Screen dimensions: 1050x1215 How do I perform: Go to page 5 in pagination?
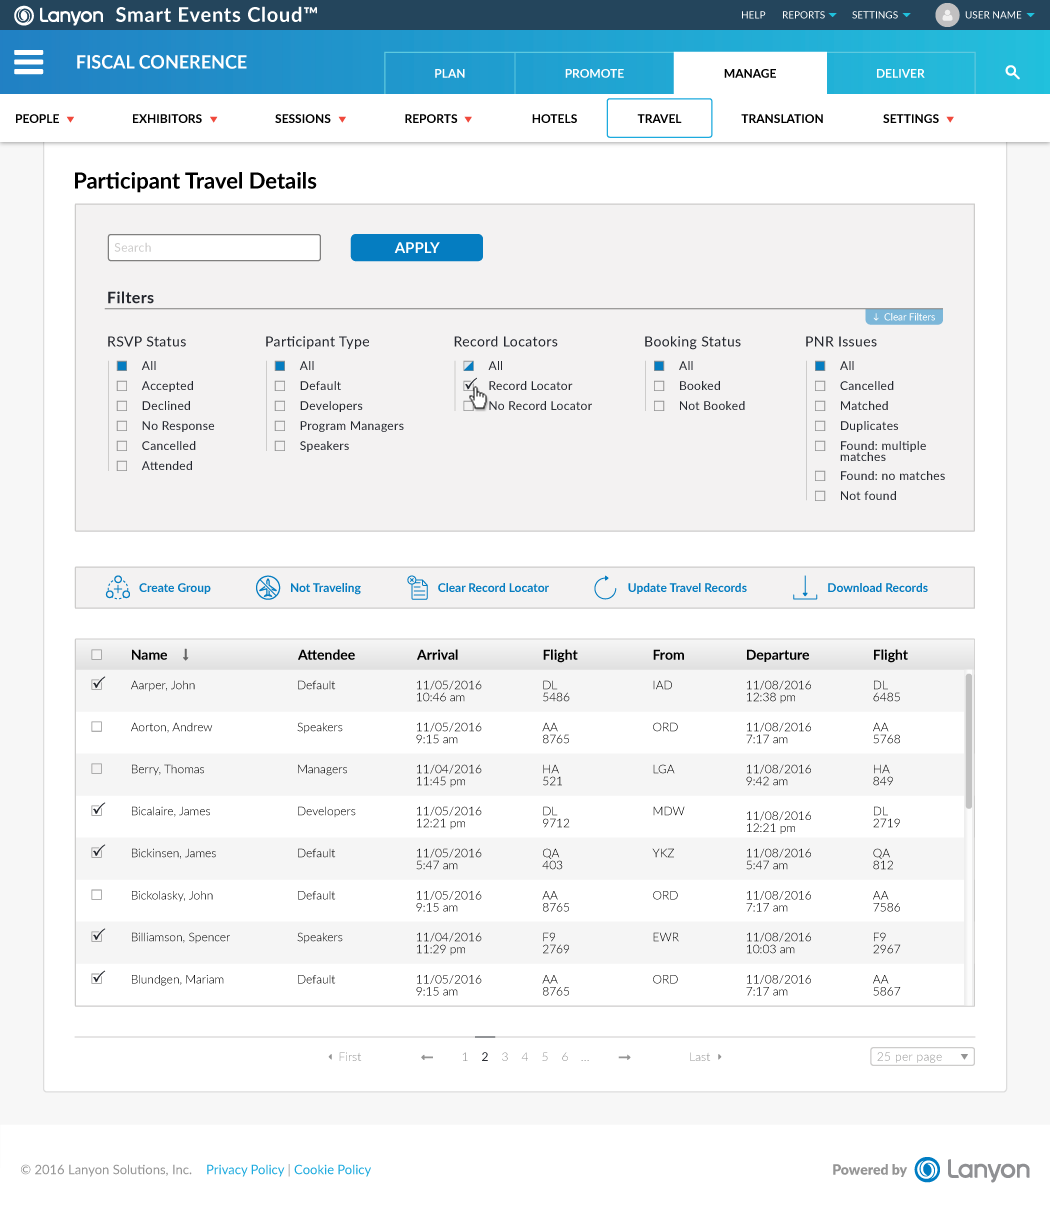pyautogui.click(x=545, y=1057)
